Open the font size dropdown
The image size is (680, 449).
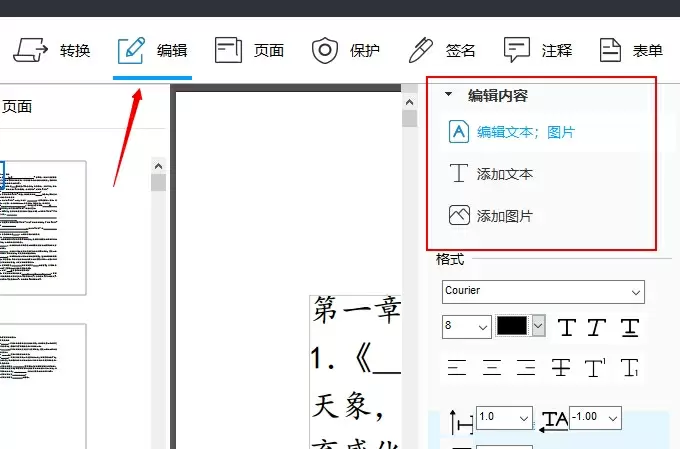coord(466,327)
